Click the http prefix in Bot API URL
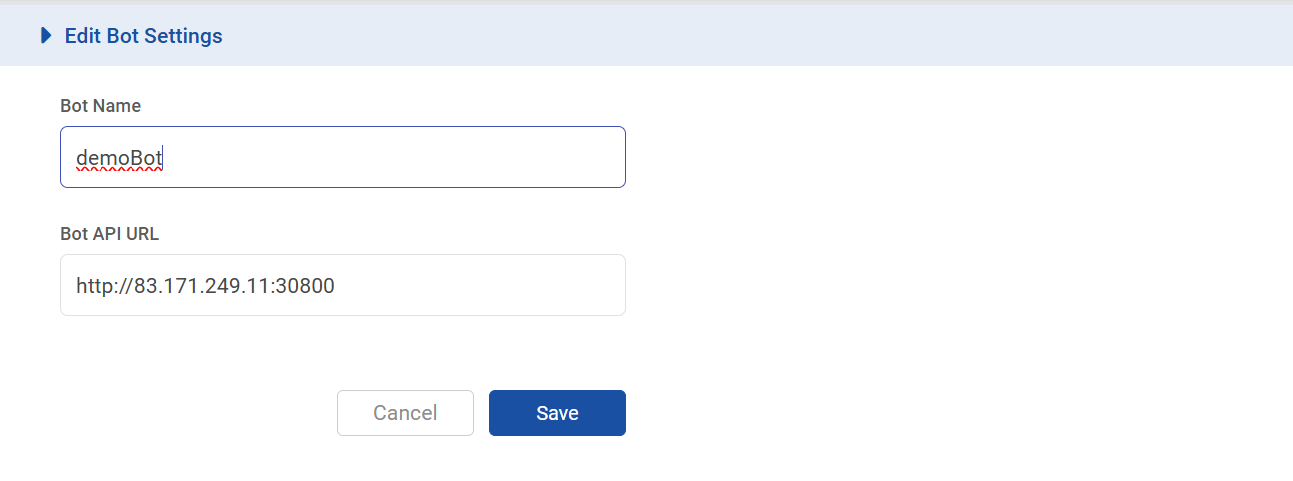This screenshot has height=481, width=1293. coord(92,286)
